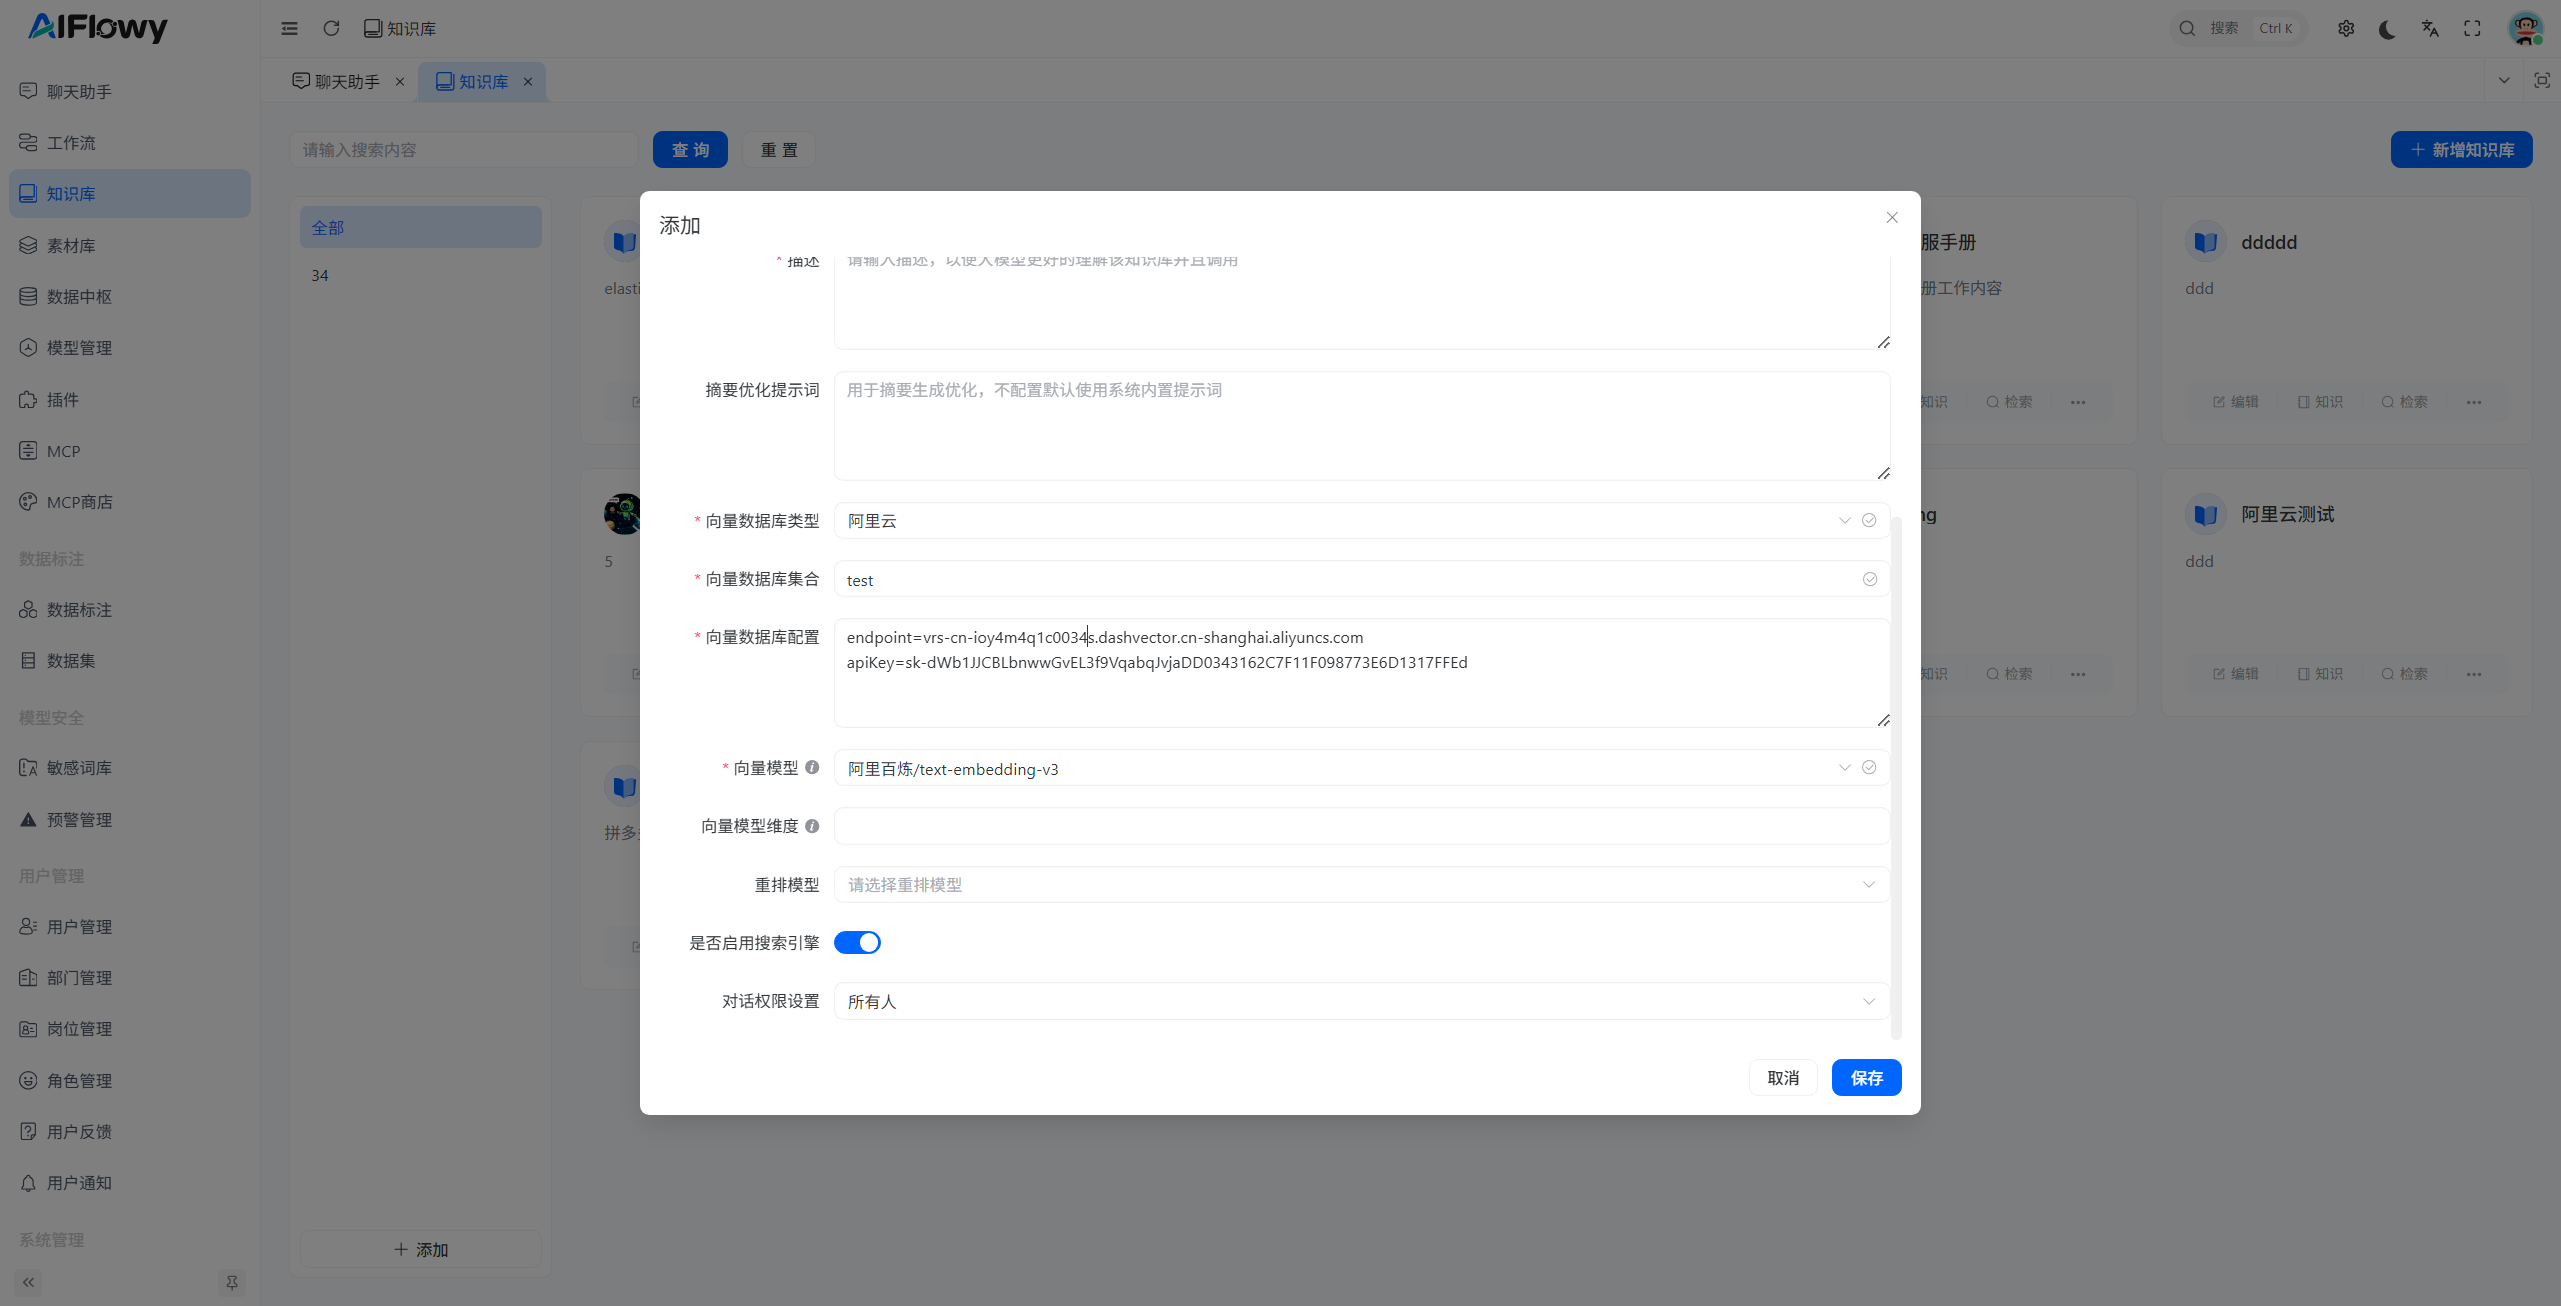Expand the 重排模型 selector
Image resolution: width=2561 pixels, height=1306 pixels.
click(x=1360, y=885)
